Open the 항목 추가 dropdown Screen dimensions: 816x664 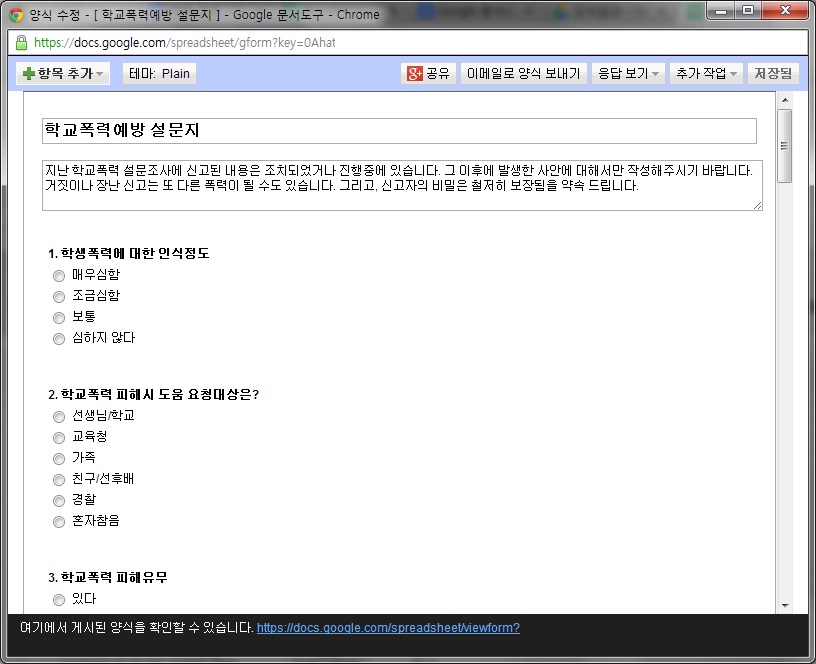[62, 73]
